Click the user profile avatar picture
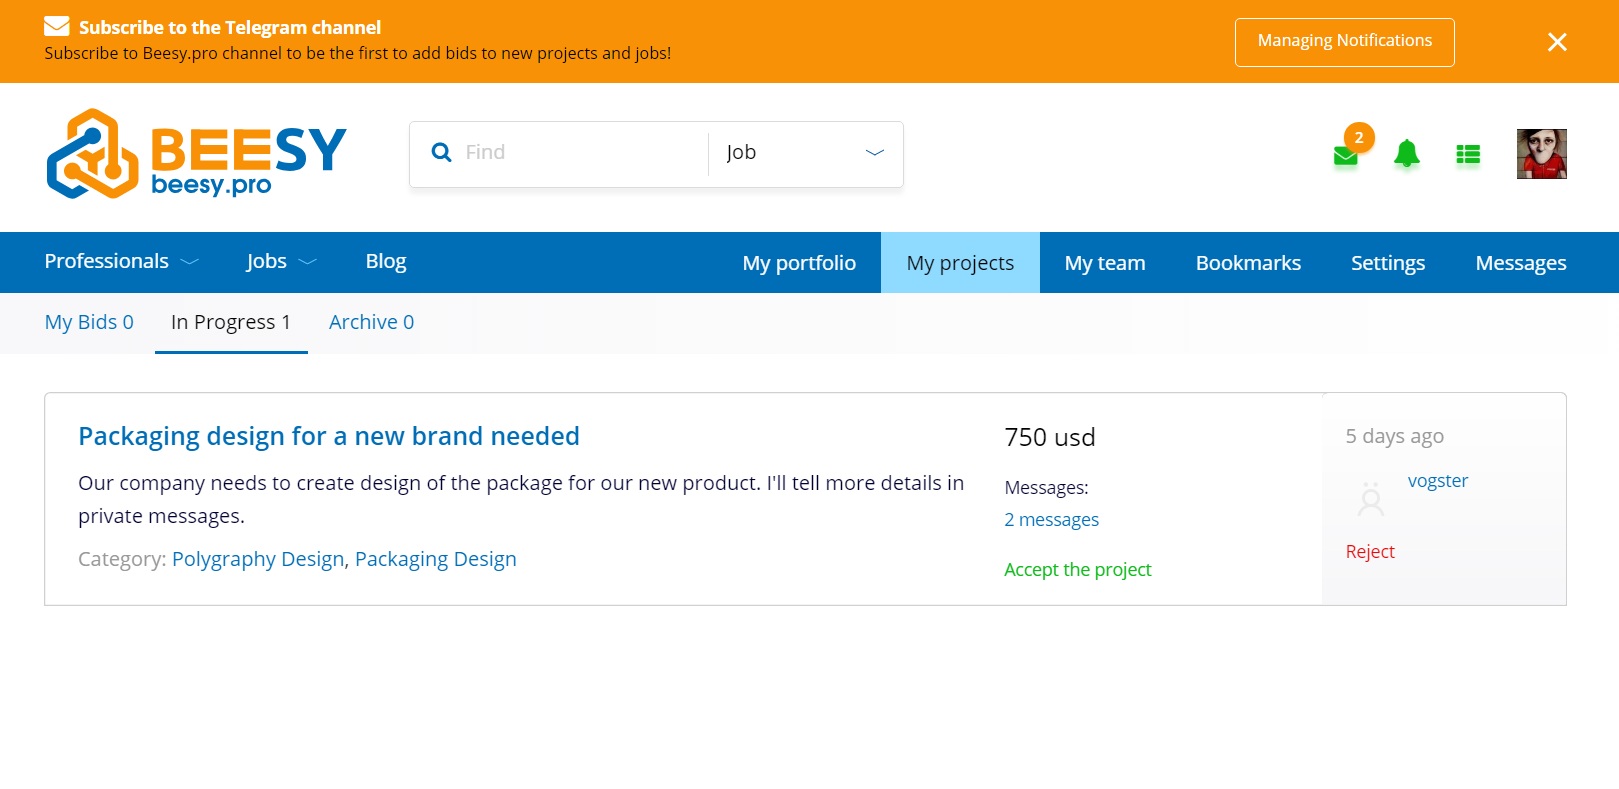The height and width of the screenshot is (789, 1619). click(1541, 154)
